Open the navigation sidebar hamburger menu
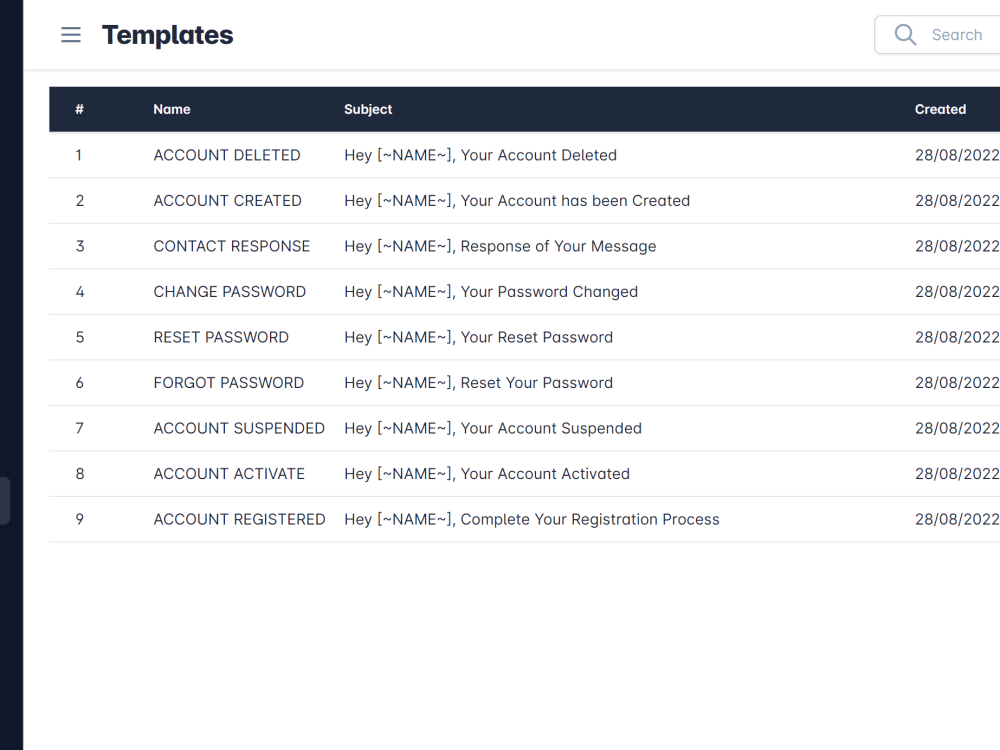The image size is (1000, 750). click(70, 34)
